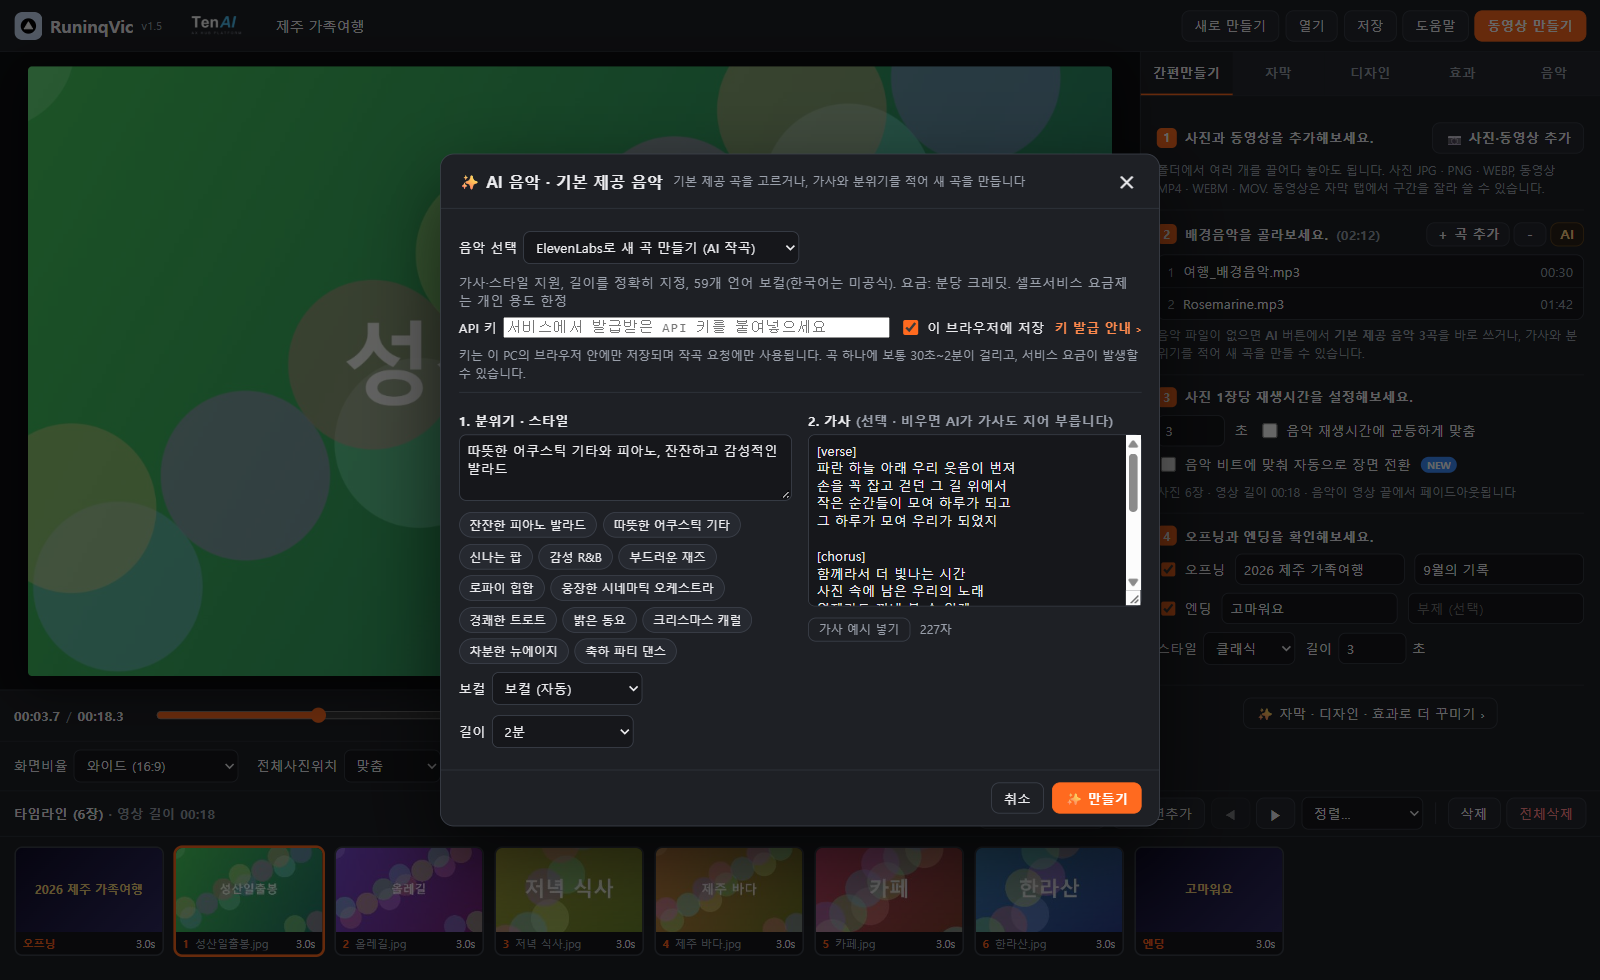The width and height of the screenshot is (1600, 980).
Task: Switch to the 효과 tab
Action: pyautogui.click(x=1462, y=73)
